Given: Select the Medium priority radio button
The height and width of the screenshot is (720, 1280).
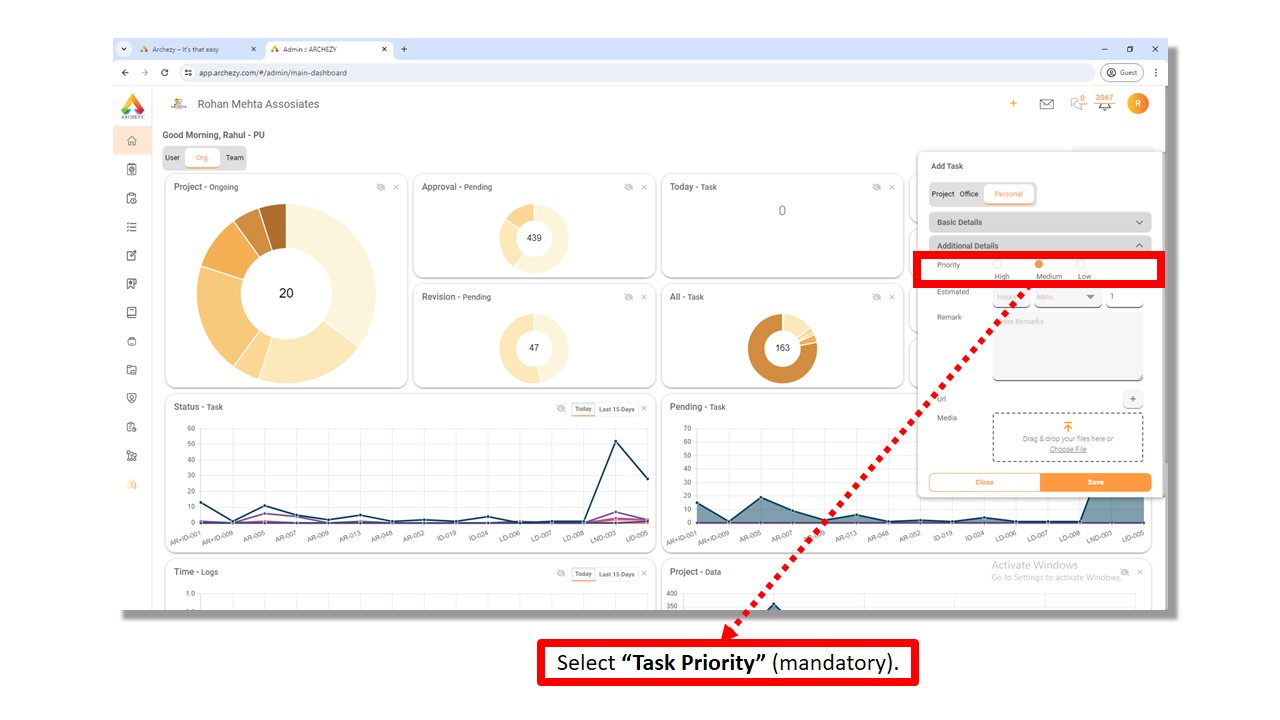Looking at the screenshot, I should click(x=1039, y=264).
